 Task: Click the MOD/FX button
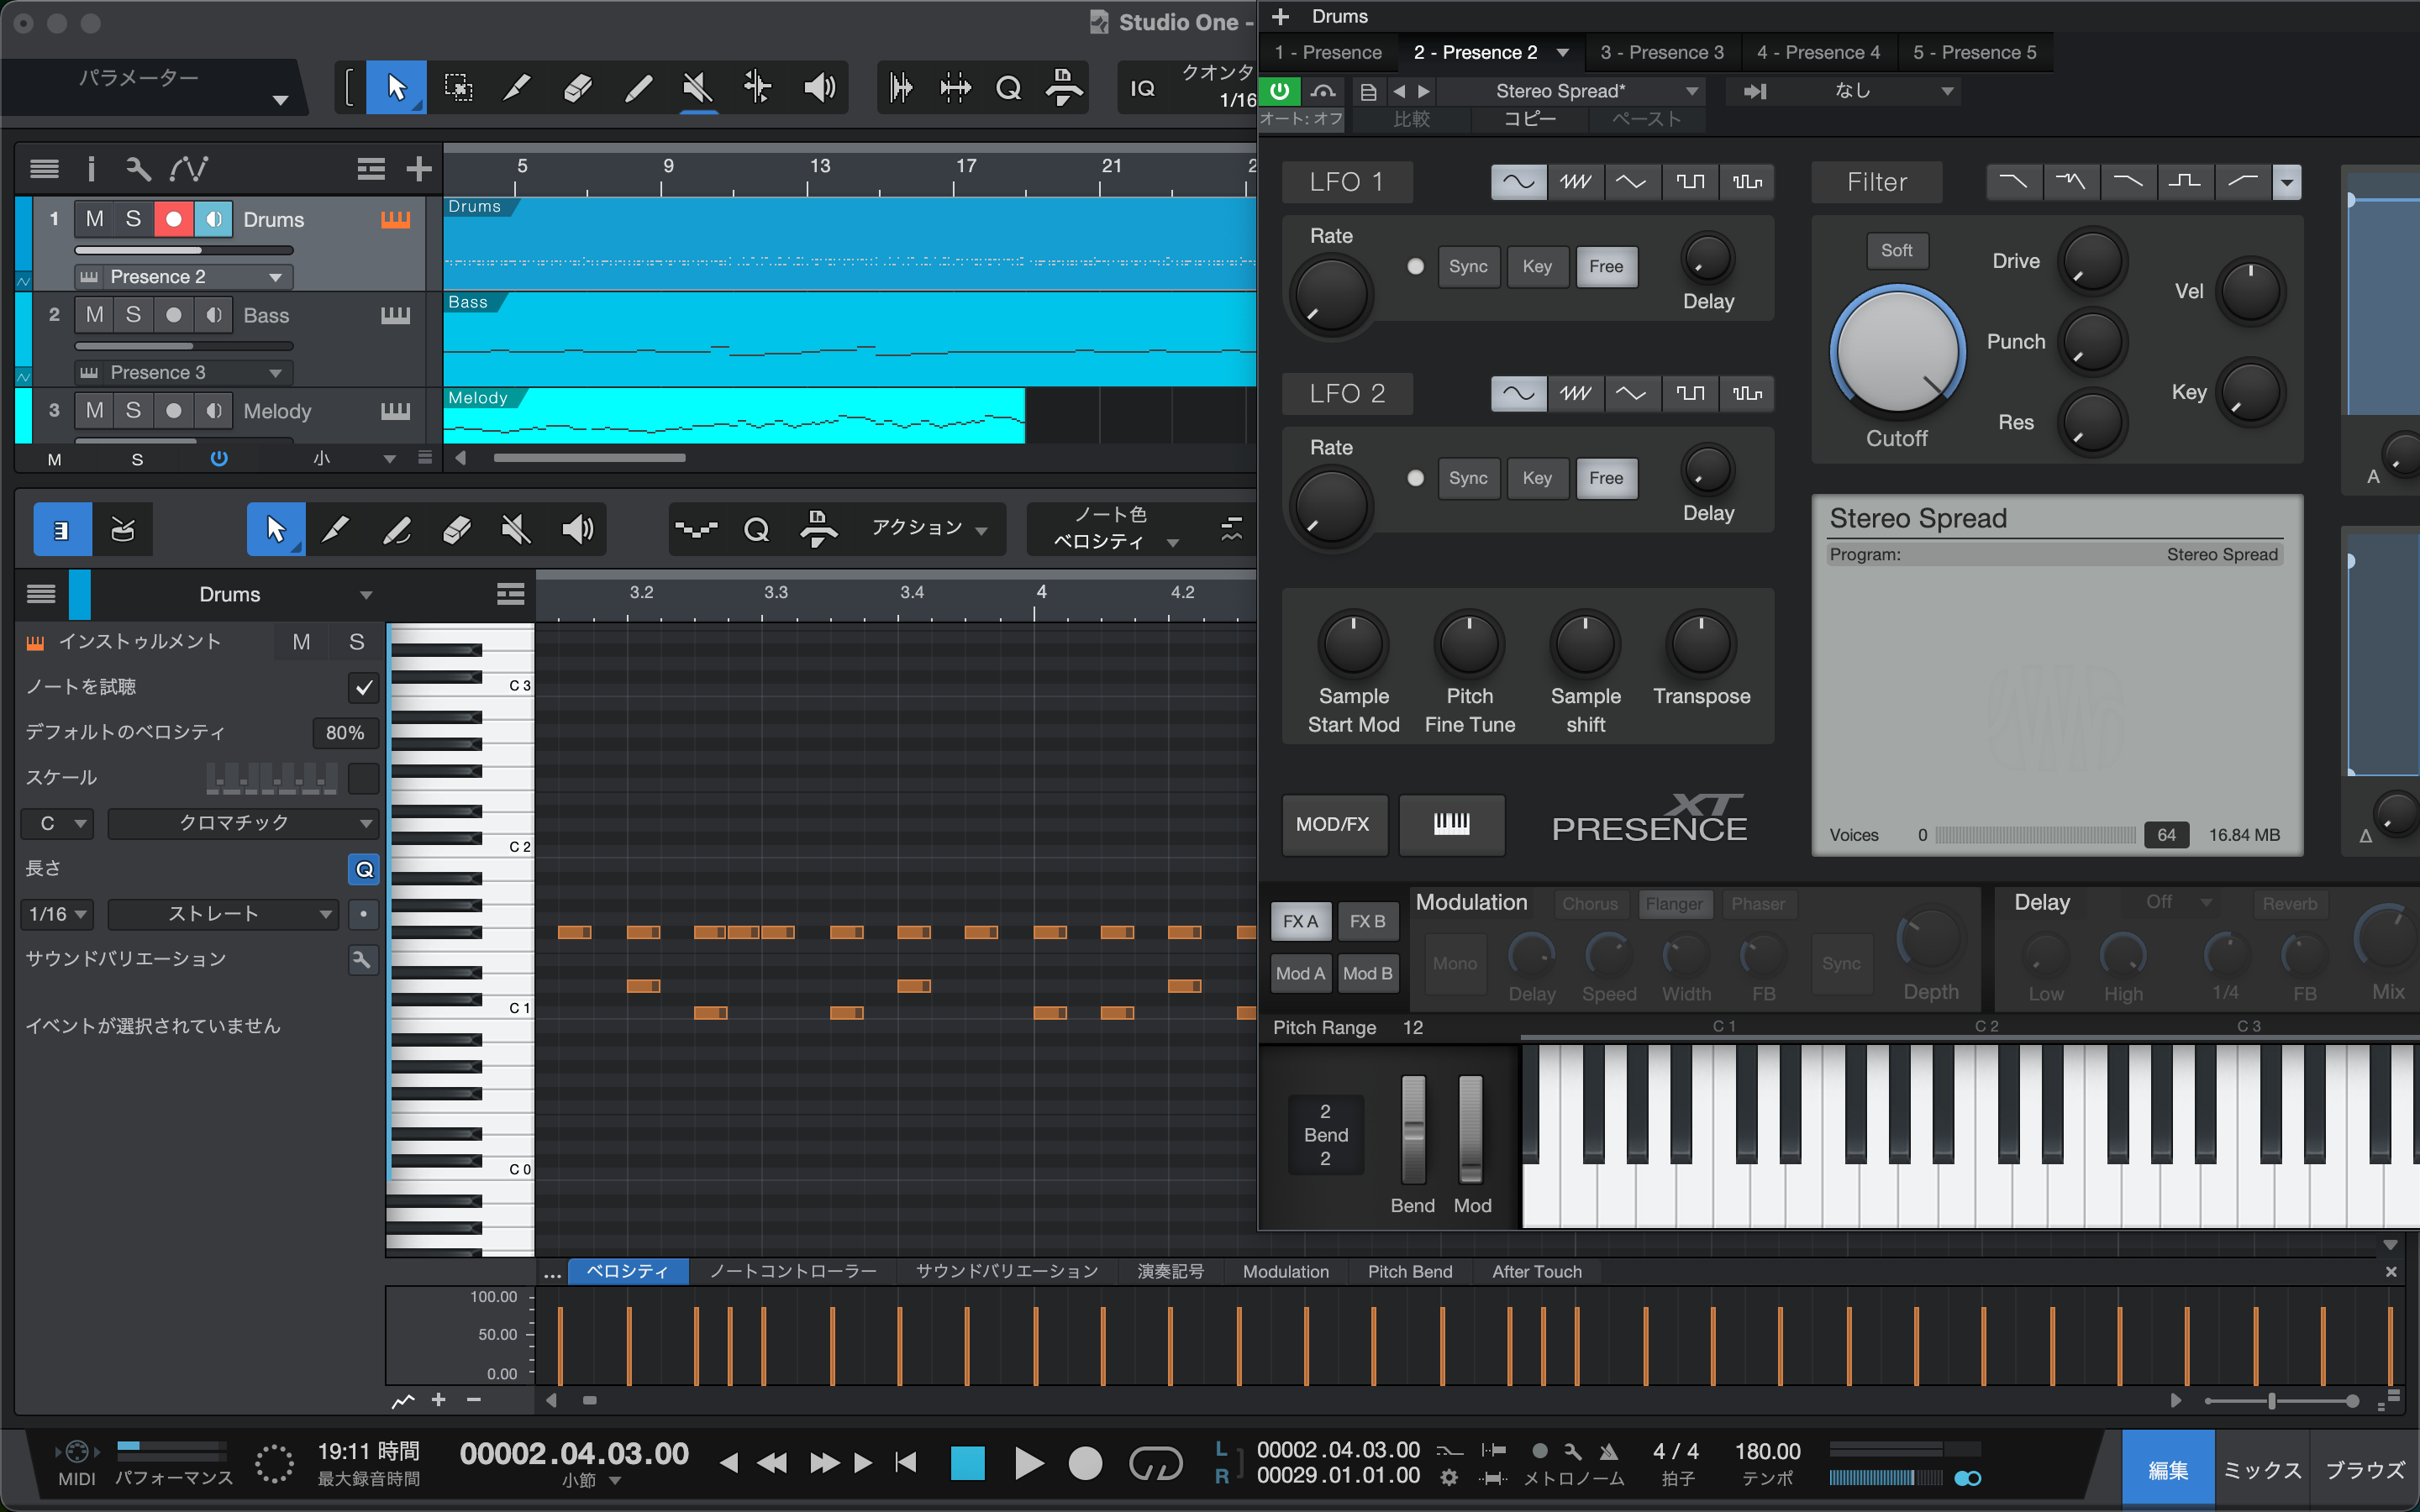point(1333,824)
